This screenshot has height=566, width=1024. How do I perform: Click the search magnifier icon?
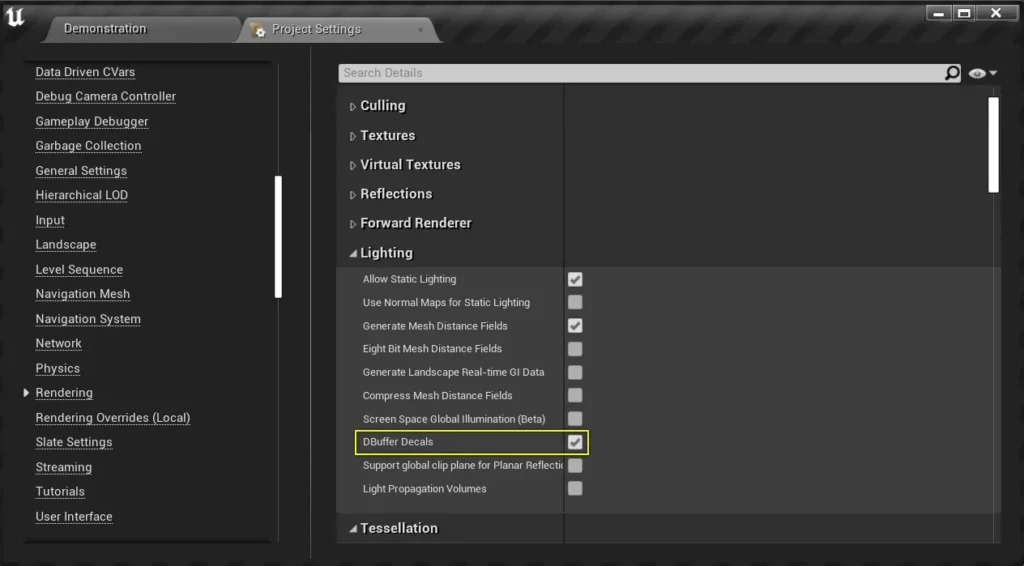[952, 73]
